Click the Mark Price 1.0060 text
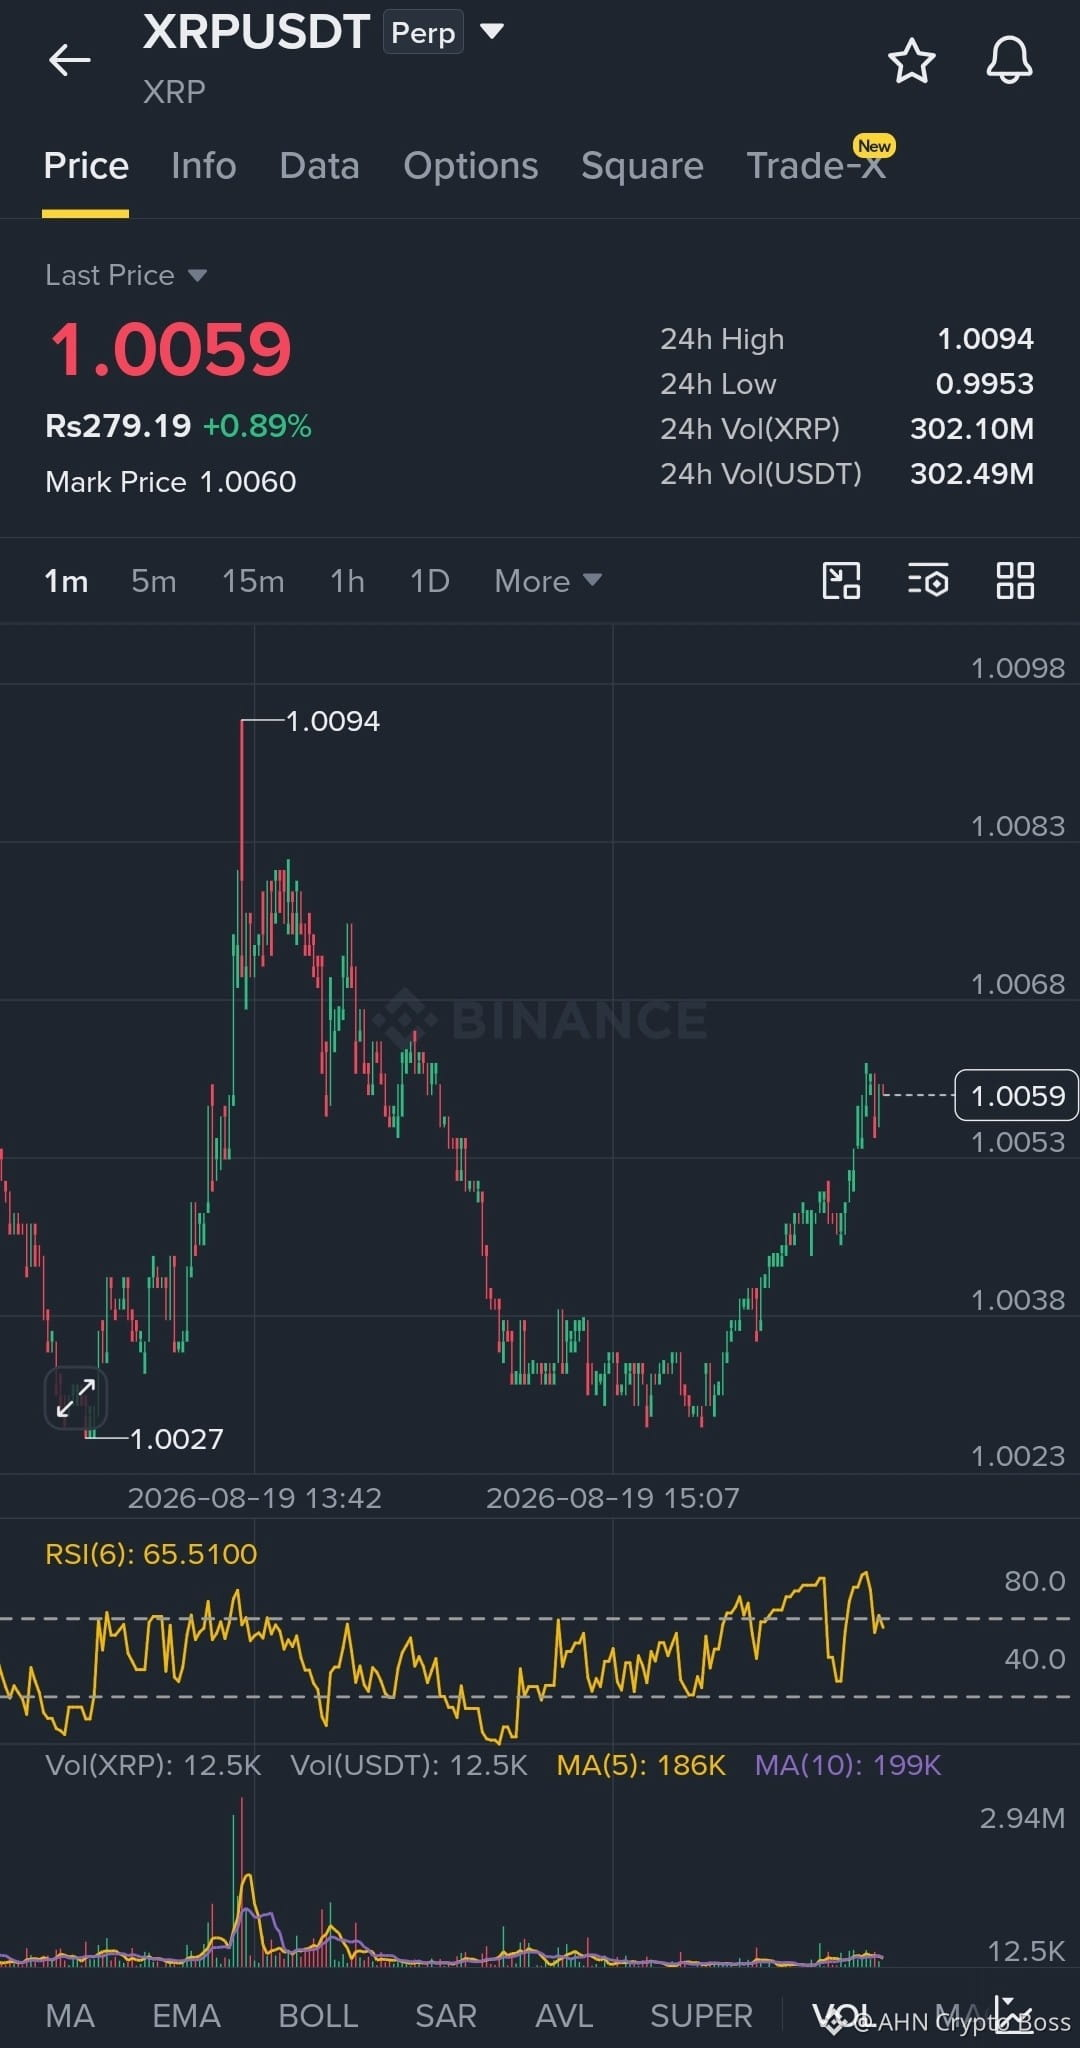 171,482
